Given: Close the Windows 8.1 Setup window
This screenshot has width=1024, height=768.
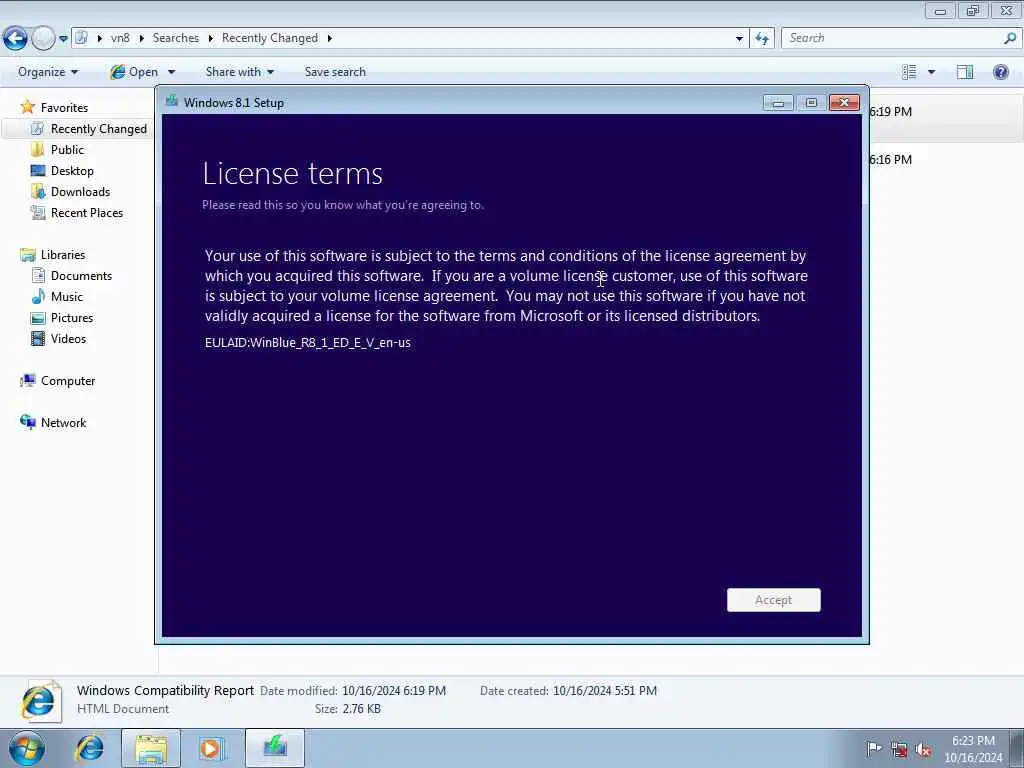Looking at the screenshot, I should [844, 103].
